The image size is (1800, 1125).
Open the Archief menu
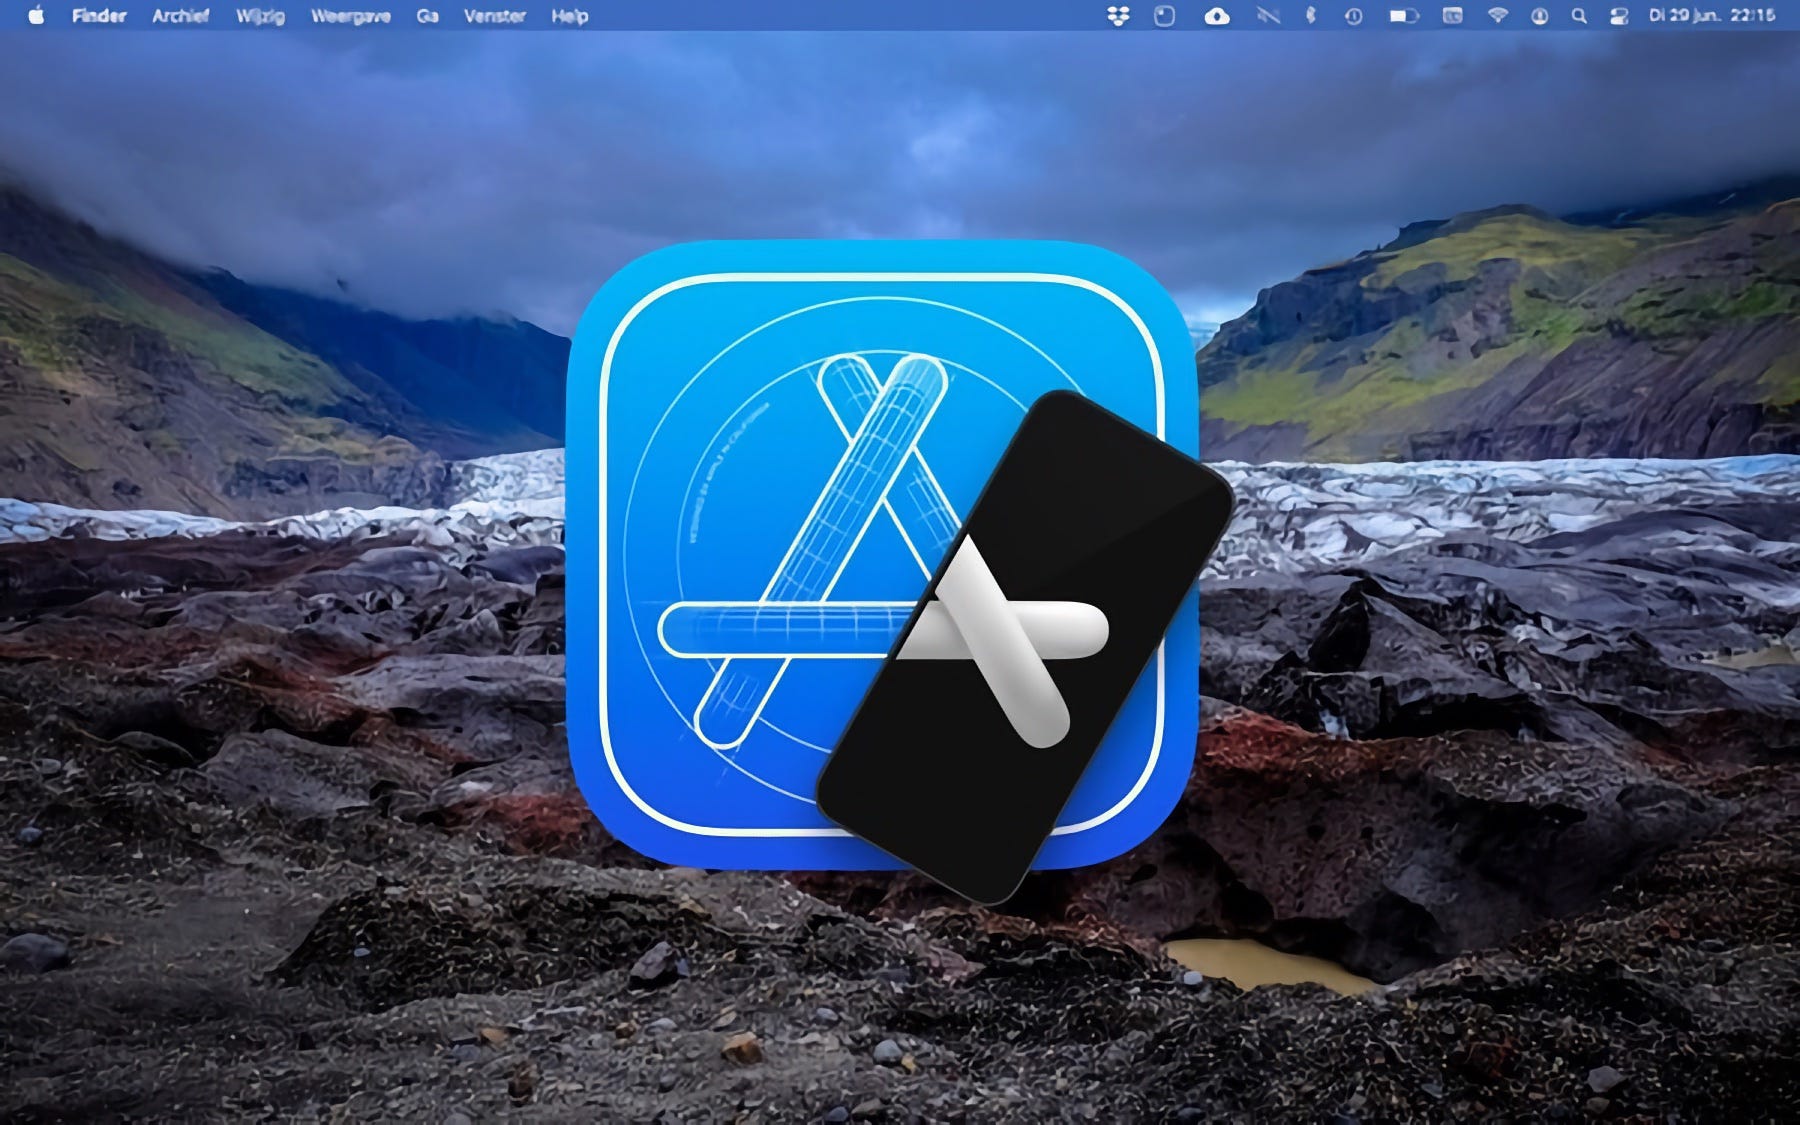click(180, 16)
